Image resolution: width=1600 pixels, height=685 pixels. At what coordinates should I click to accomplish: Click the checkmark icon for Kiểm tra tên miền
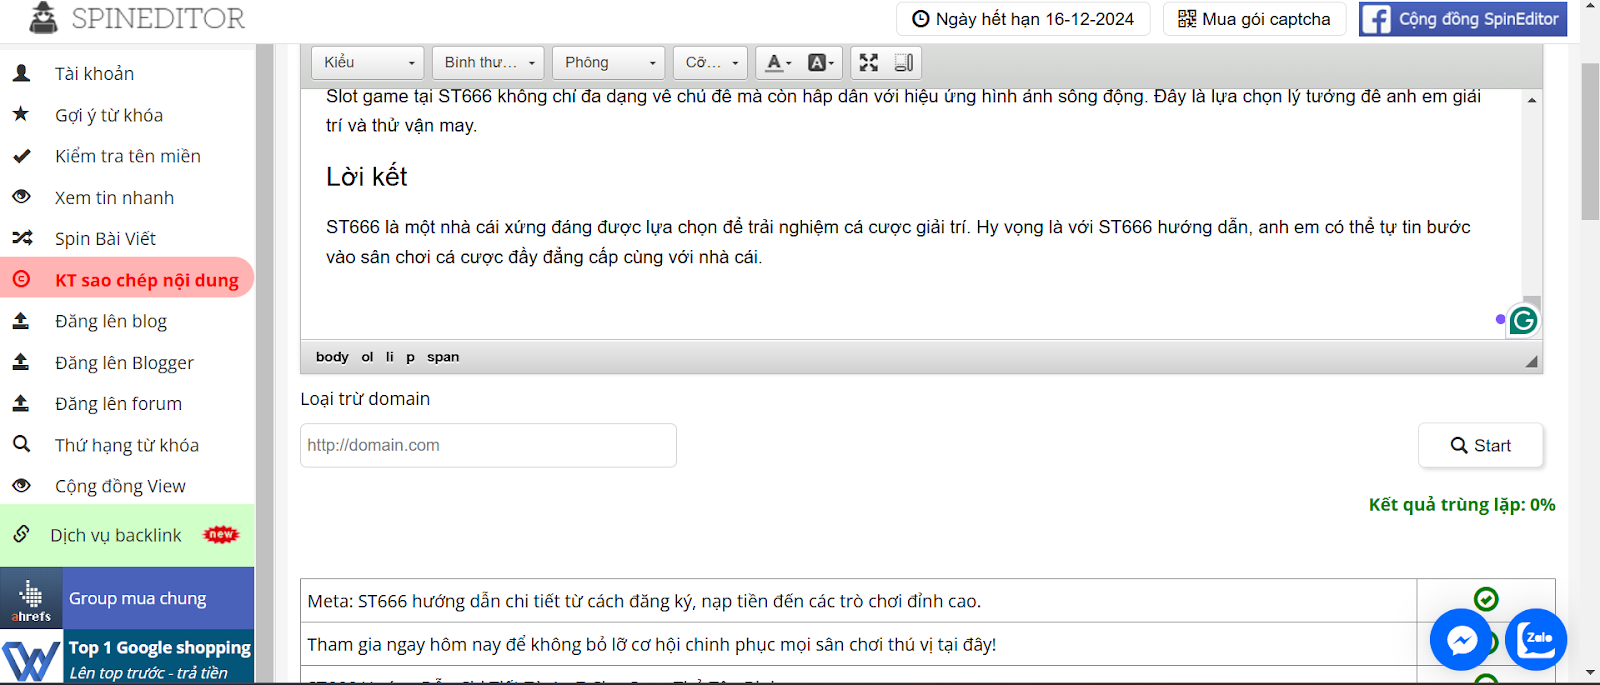[x=21, y=156]
